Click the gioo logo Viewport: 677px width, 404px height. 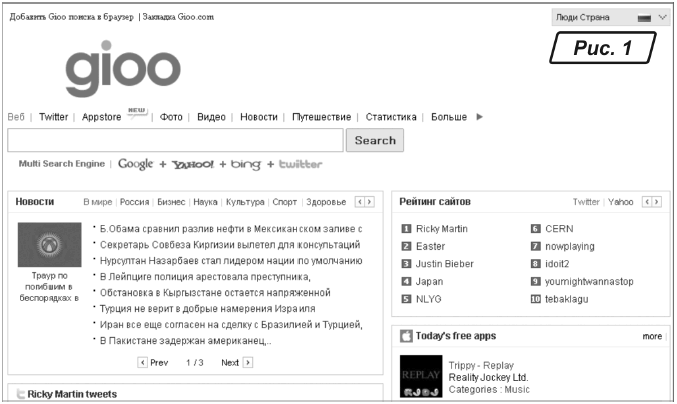pos(122,69)
